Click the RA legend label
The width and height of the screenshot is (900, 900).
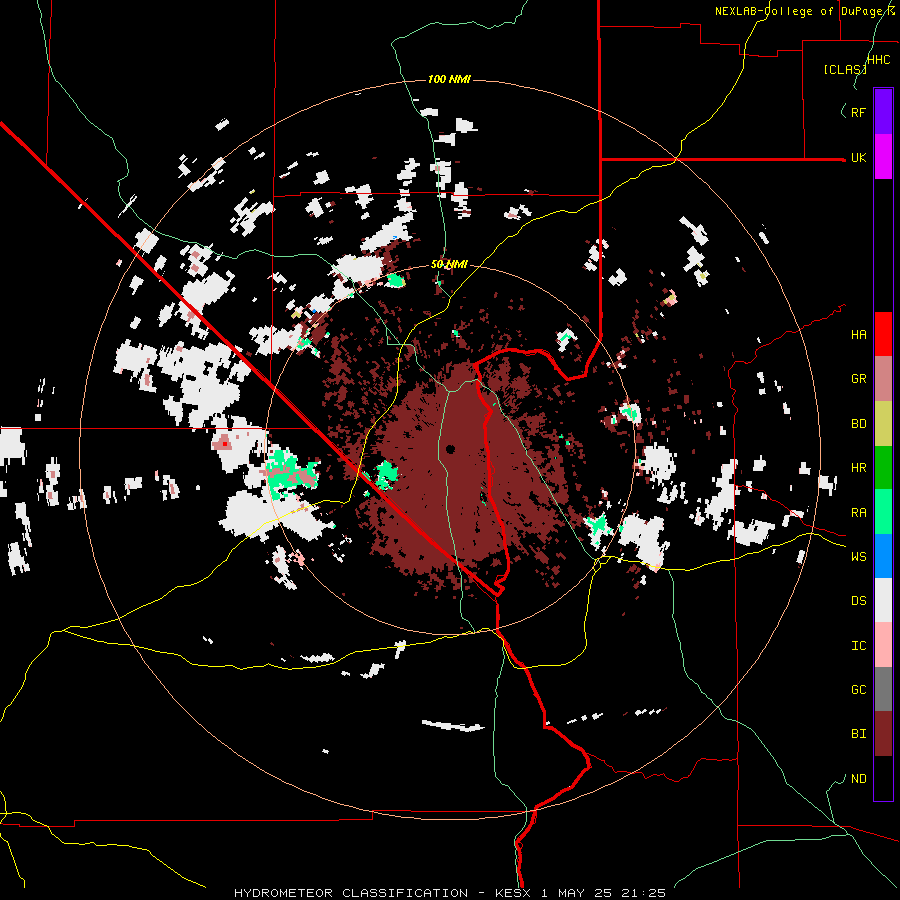point(858,513)
